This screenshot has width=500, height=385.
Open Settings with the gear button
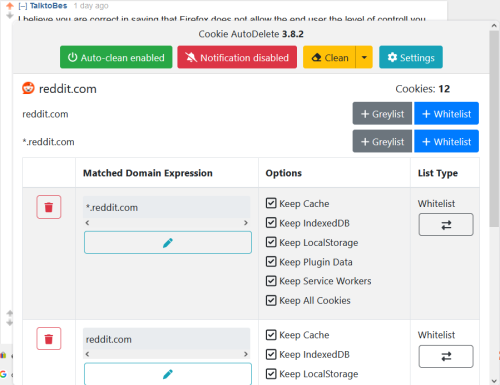point(411,57)
